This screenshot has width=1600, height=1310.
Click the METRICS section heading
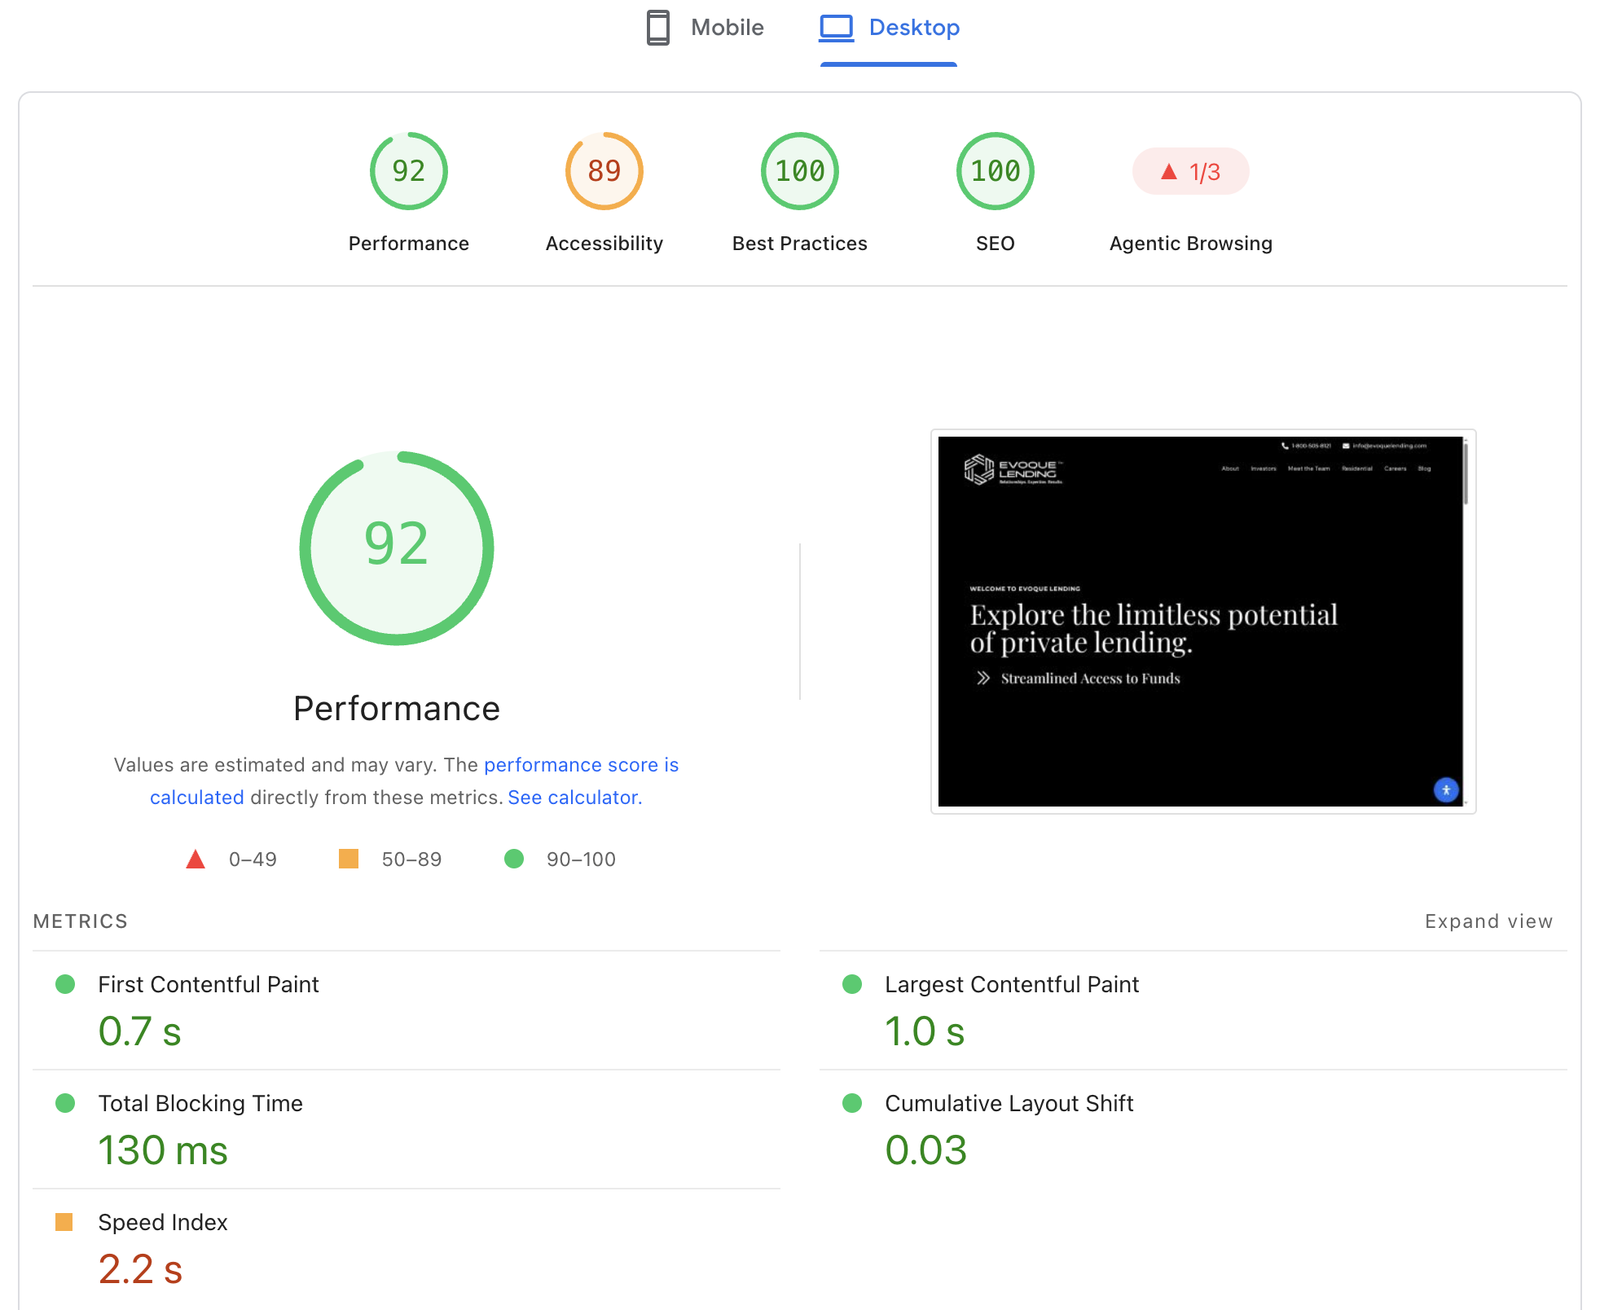(x=80, y=921)
